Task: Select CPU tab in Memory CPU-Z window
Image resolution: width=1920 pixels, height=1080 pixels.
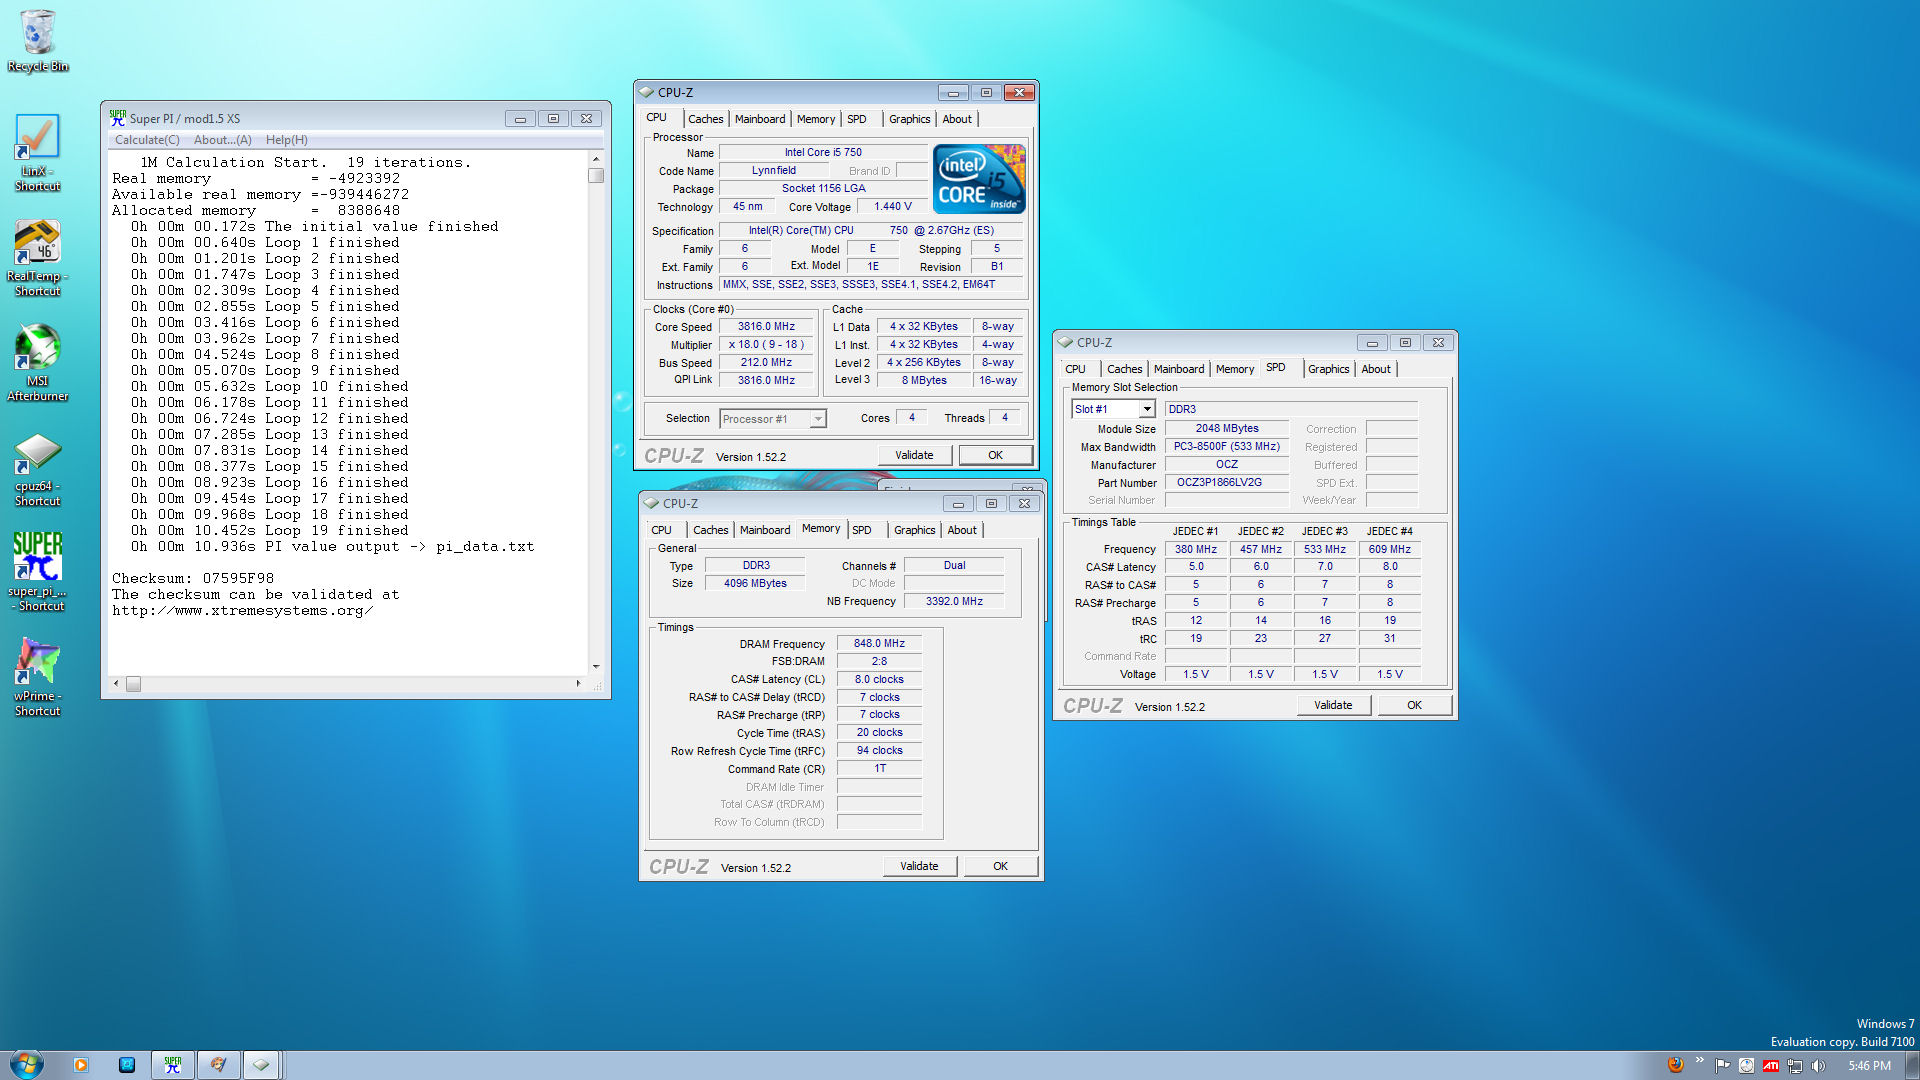Action: [662, 530]
